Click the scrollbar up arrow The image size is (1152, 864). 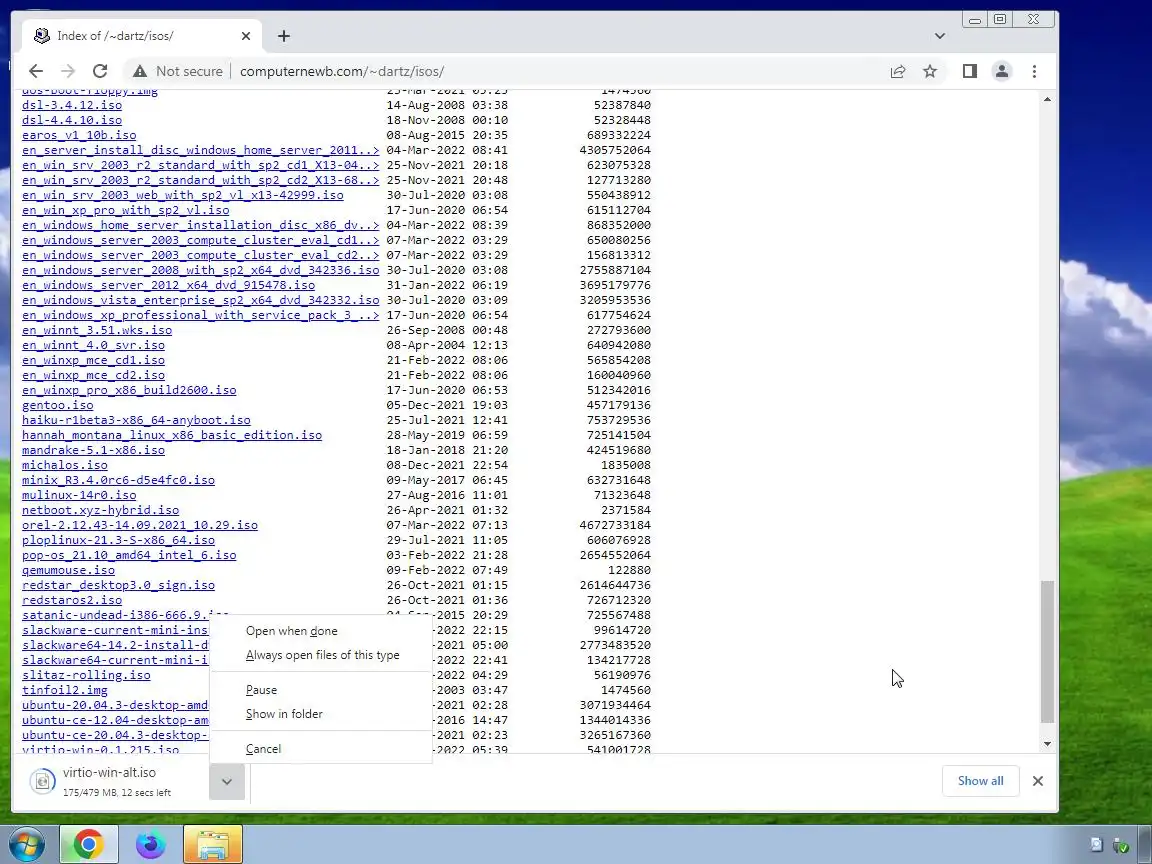(x=1048, y=98)
